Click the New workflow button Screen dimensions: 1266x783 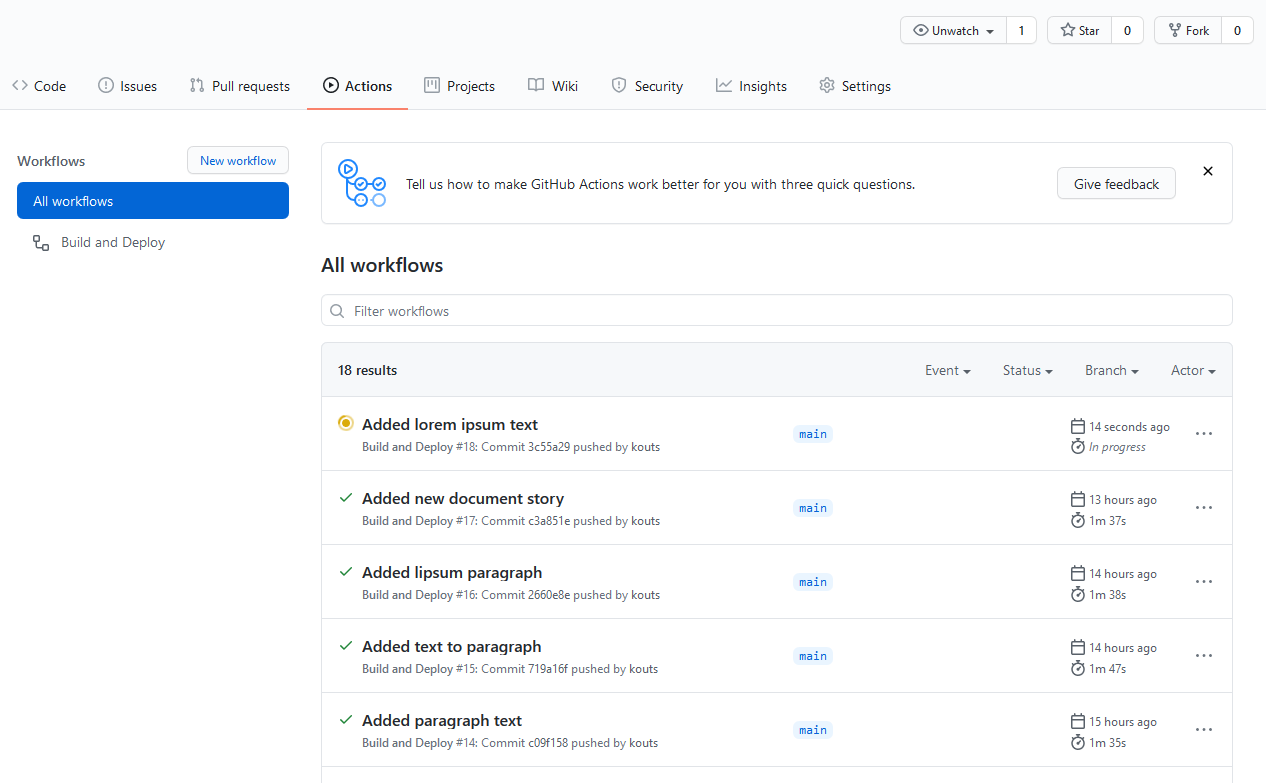pos(238,161)
